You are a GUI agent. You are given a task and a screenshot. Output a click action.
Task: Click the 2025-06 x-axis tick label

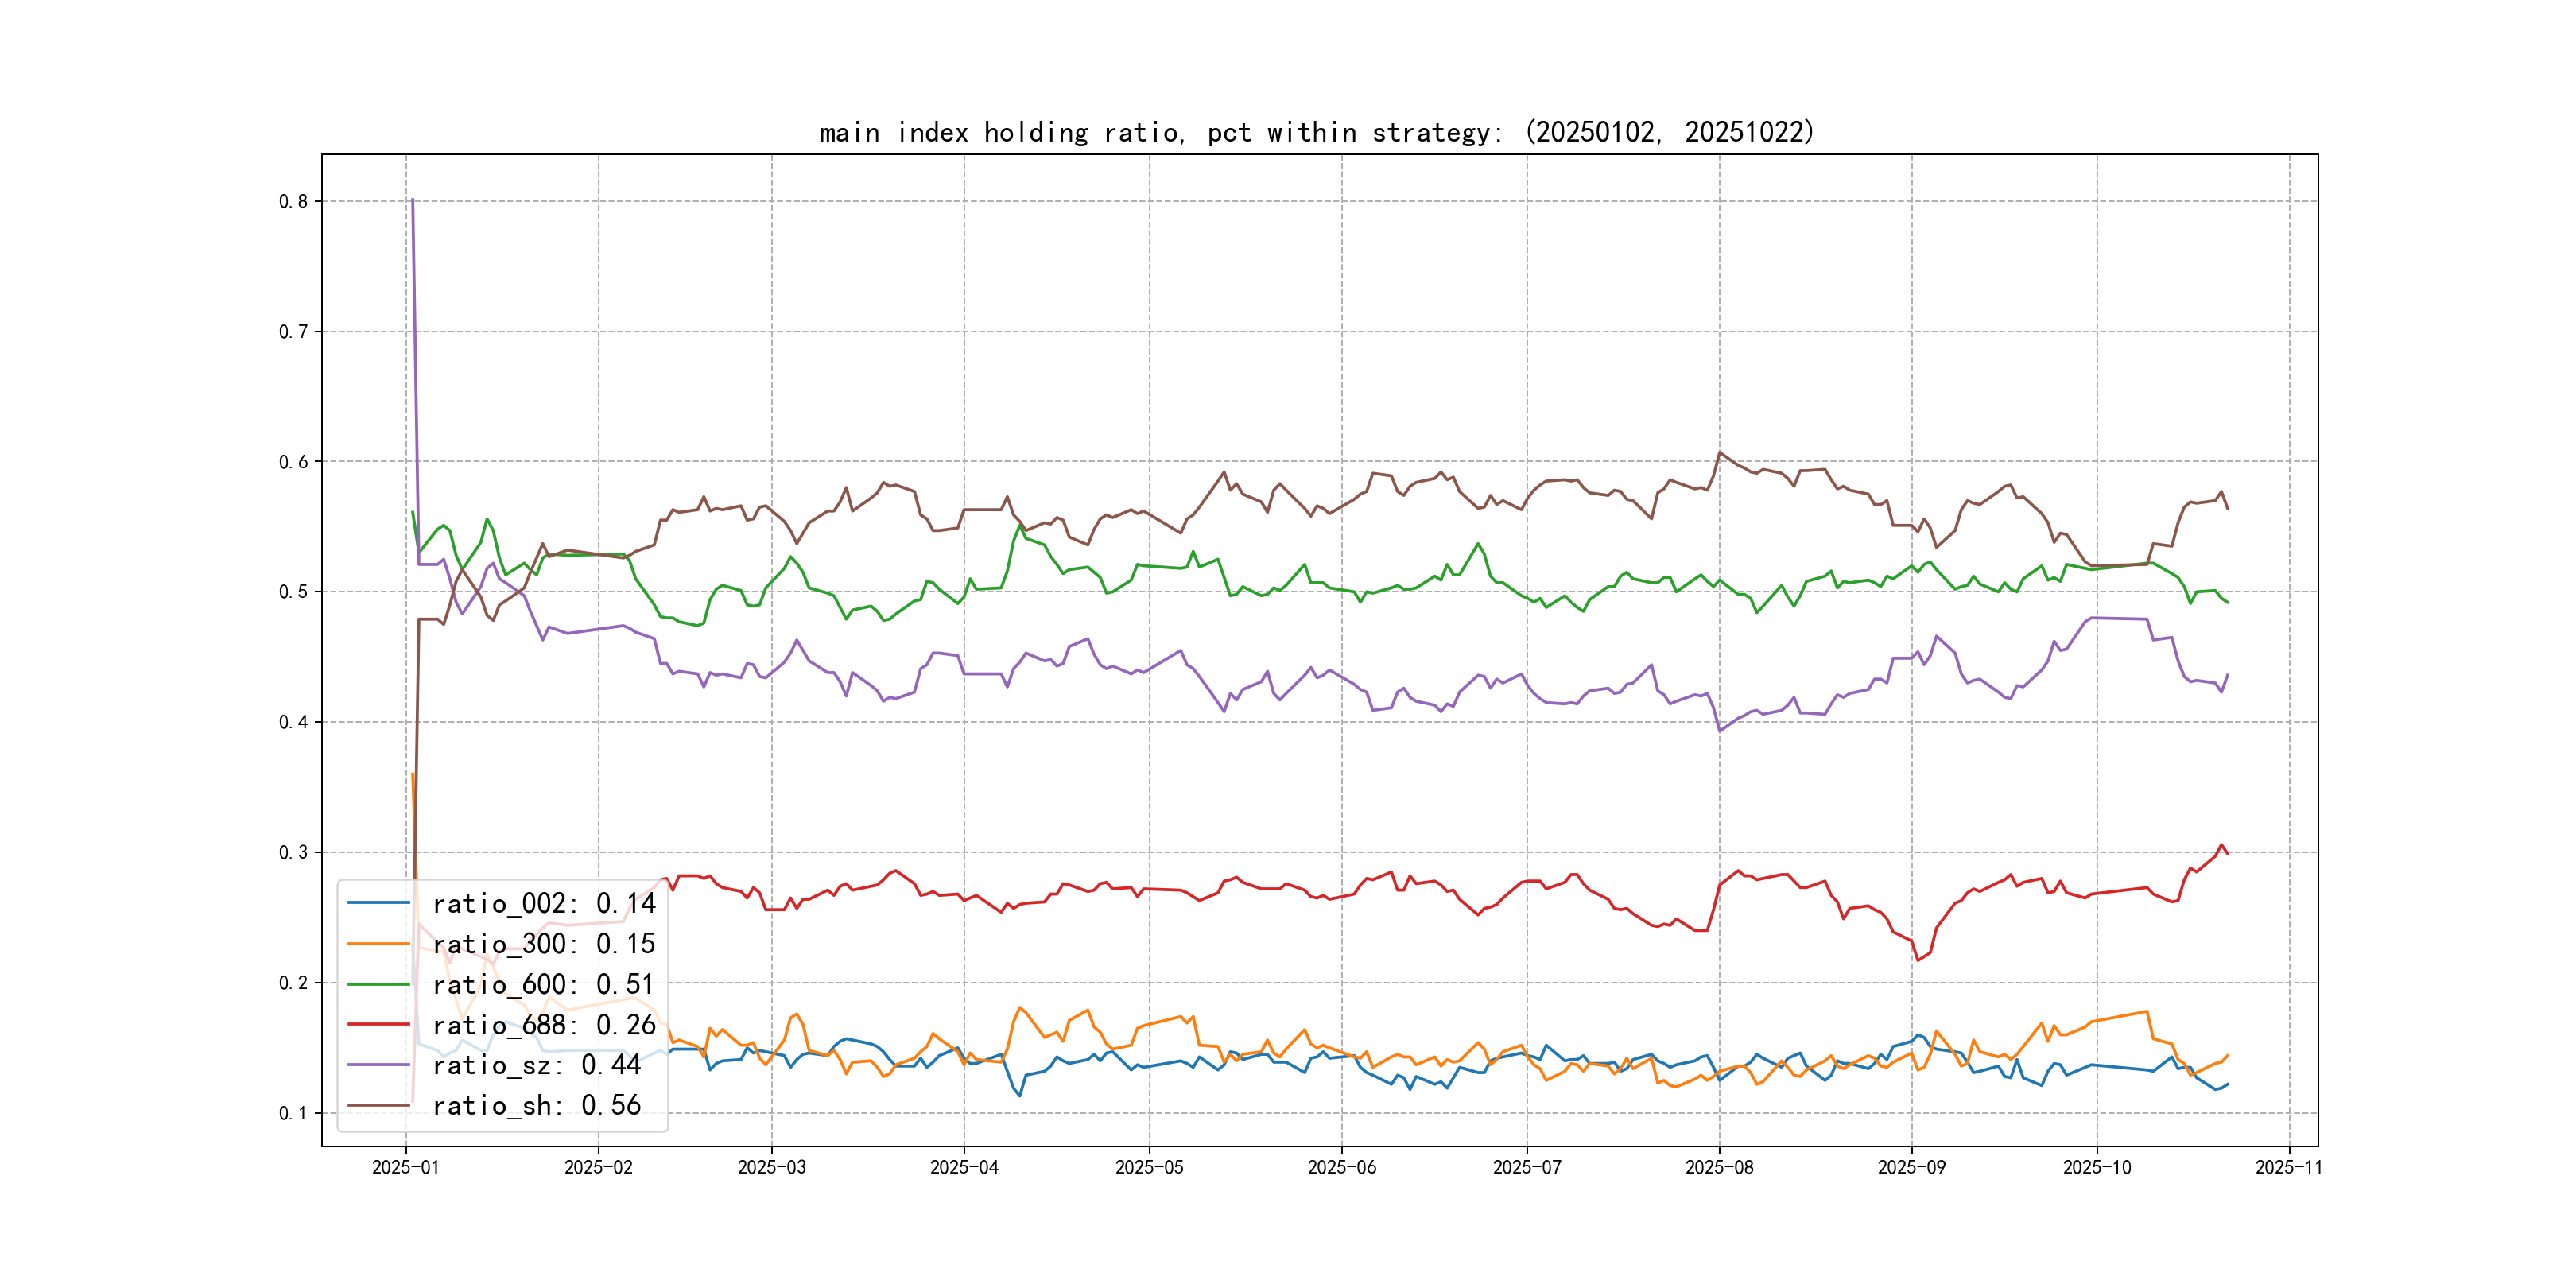1341,1167
